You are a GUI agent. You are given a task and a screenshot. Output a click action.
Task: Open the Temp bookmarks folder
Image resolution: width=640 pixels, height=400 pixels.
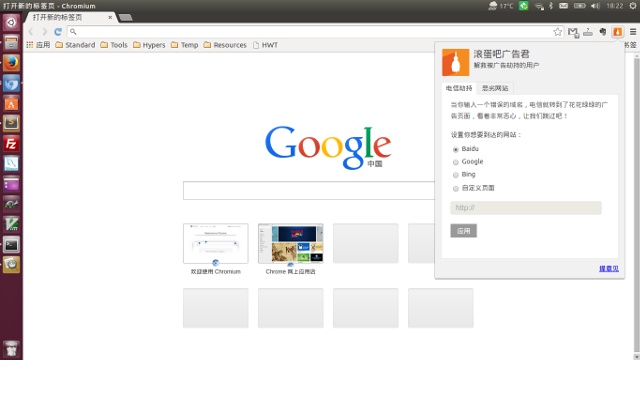click(184, 45)
